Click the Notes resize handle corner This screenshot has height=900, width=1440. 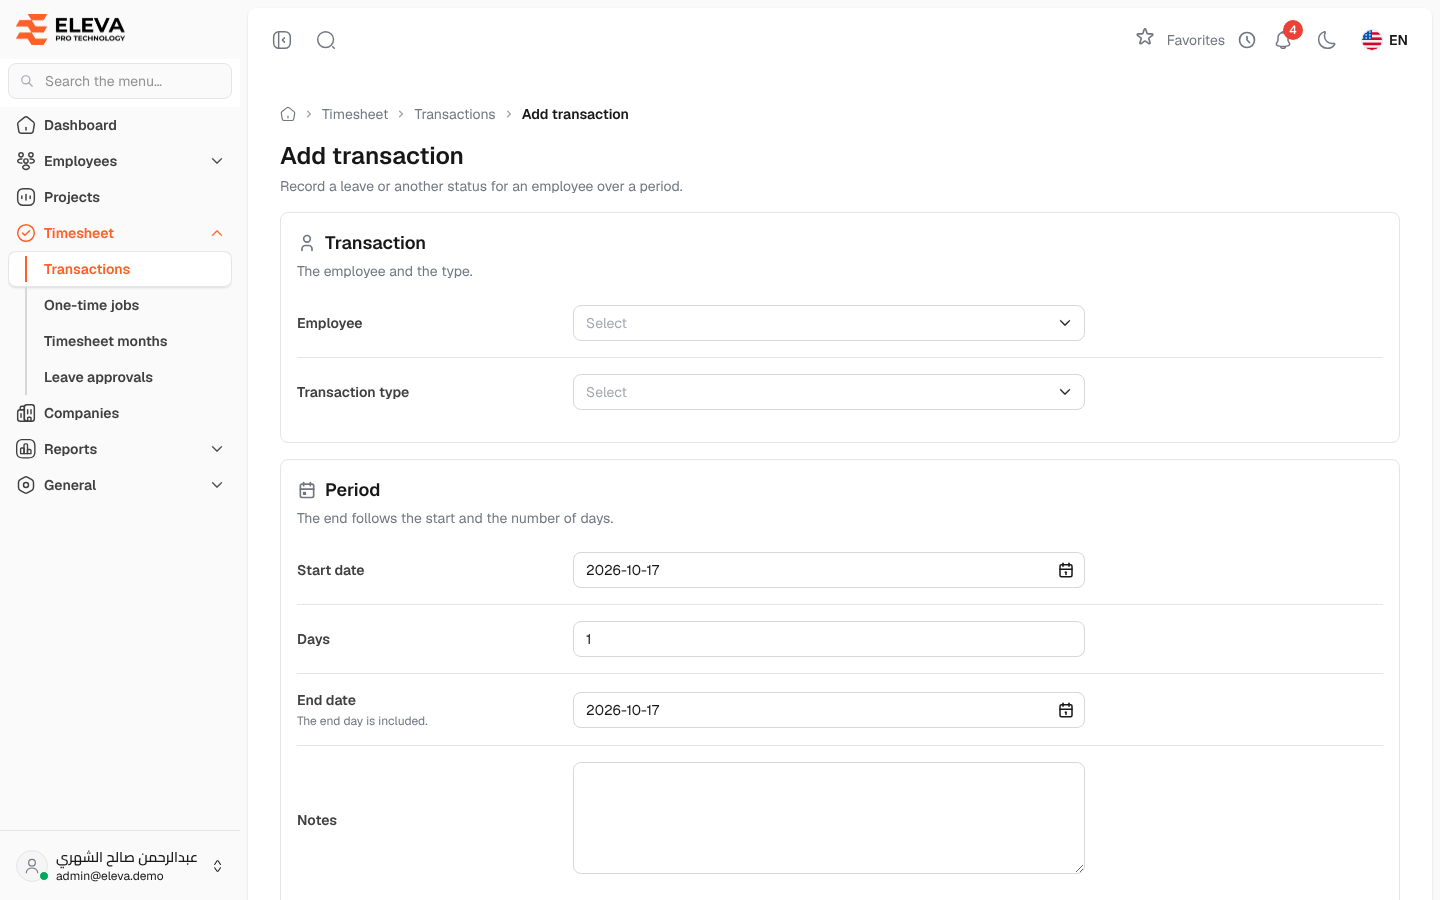[x=1079, y=868]
